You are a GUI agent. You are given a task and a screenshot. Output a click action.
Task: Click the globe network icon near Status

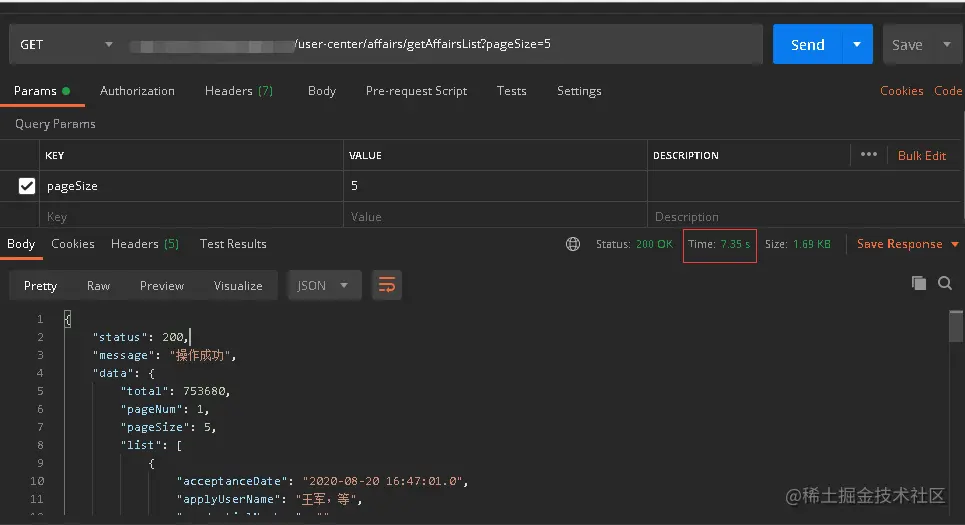573,244
